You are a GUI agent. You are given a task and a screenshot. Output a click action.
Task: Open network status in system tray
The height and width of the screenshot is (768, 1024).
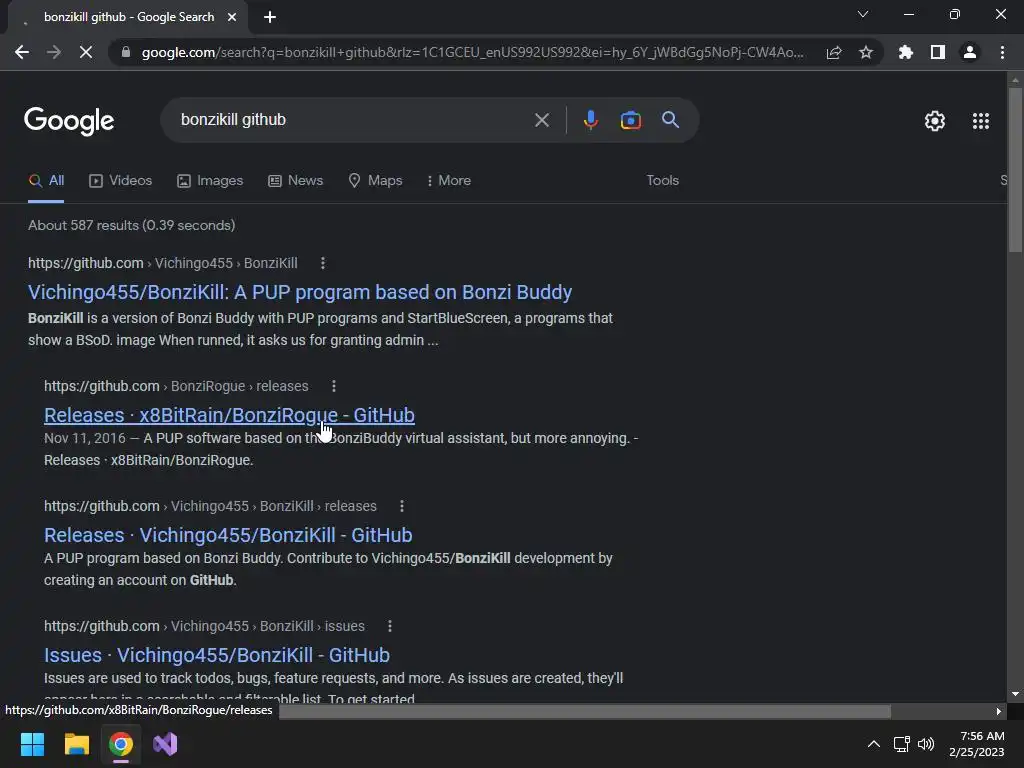point(902,744)
